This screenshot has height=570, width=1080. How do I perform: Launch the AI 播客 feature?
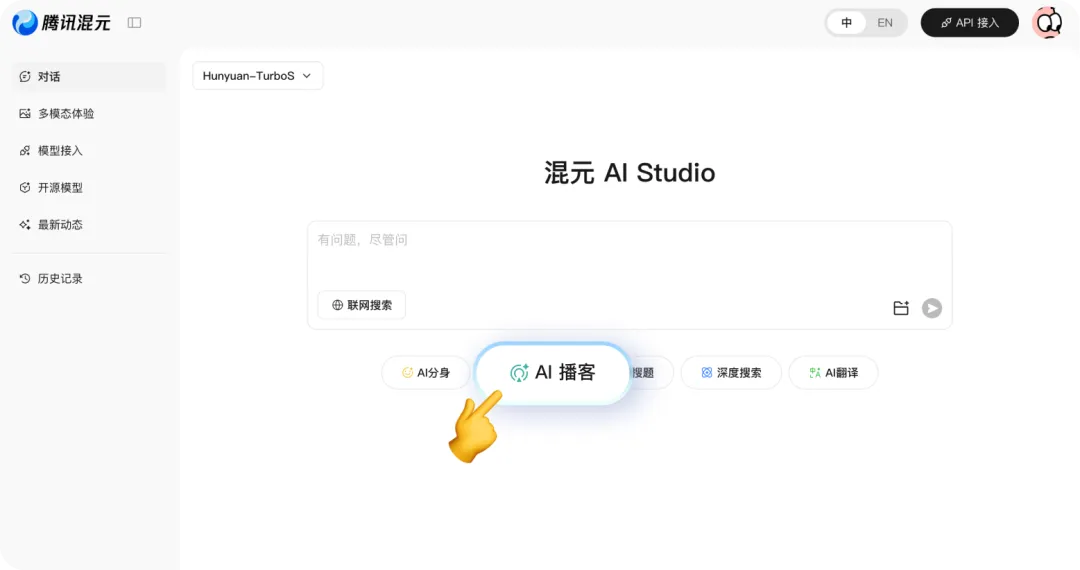click(x=553, y=373)
